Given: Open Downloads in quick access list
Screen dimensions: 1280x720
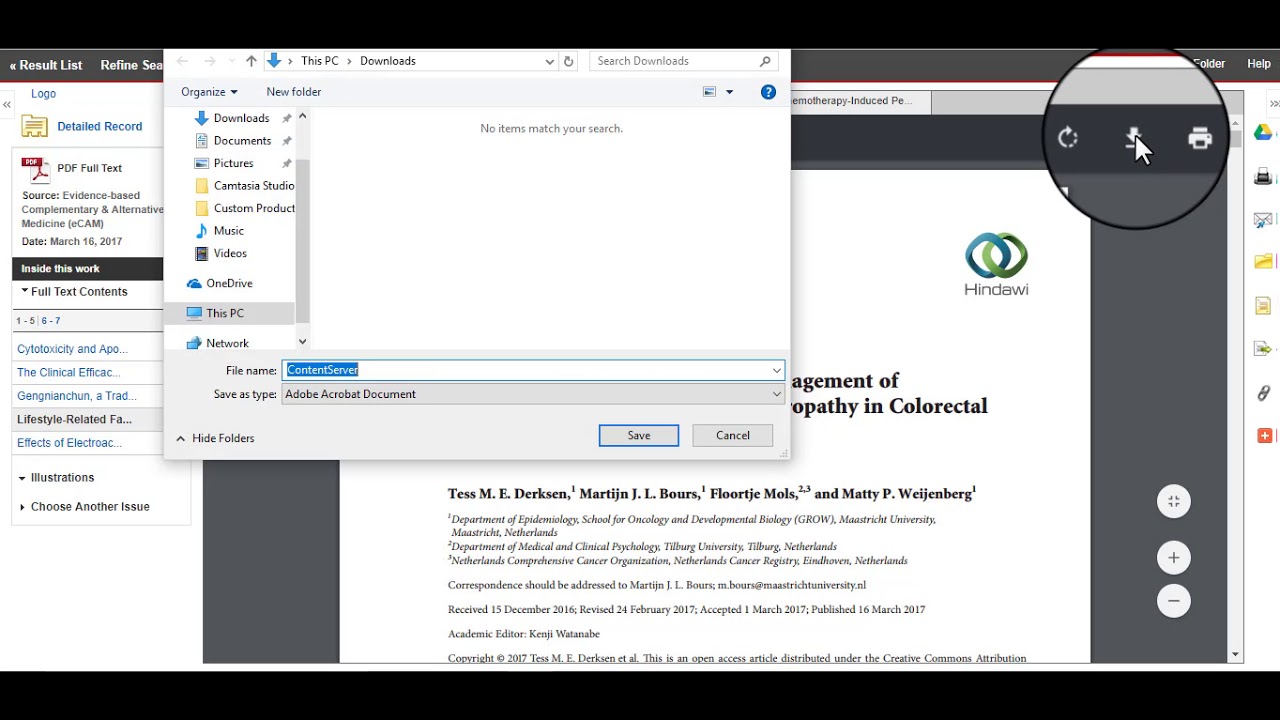Looking at the screenshot, I should 241,118.
